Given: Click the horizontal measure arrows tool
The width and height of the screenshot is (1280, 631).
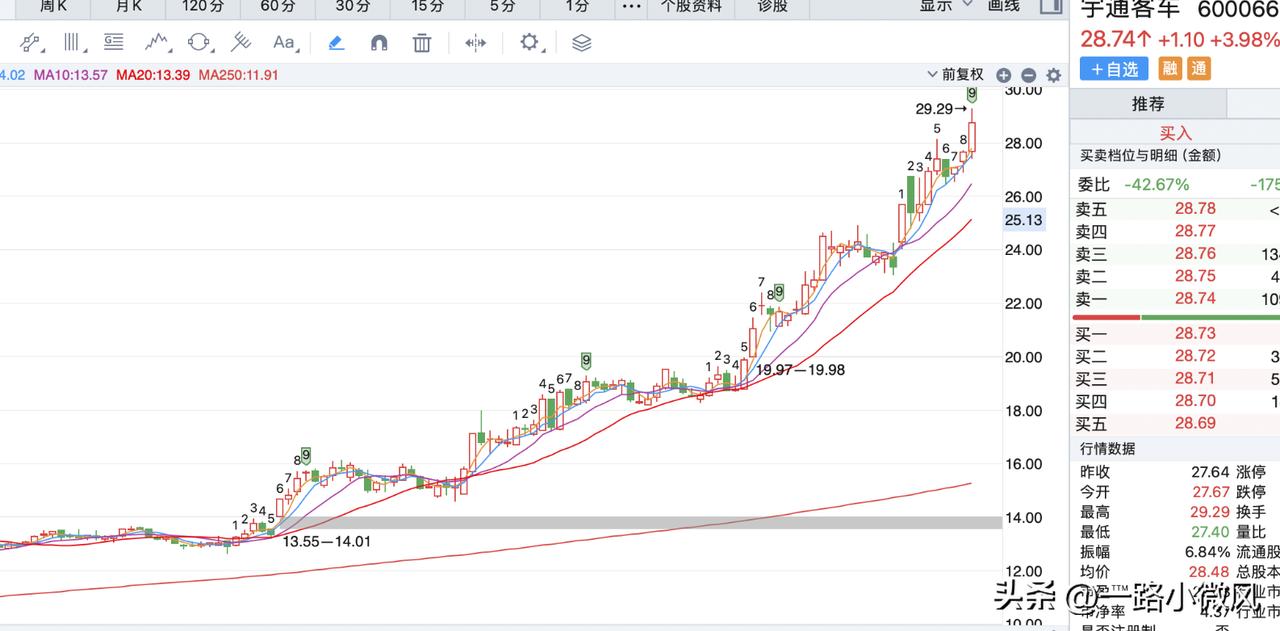Looking at the screenshot, I should [476, 42].
